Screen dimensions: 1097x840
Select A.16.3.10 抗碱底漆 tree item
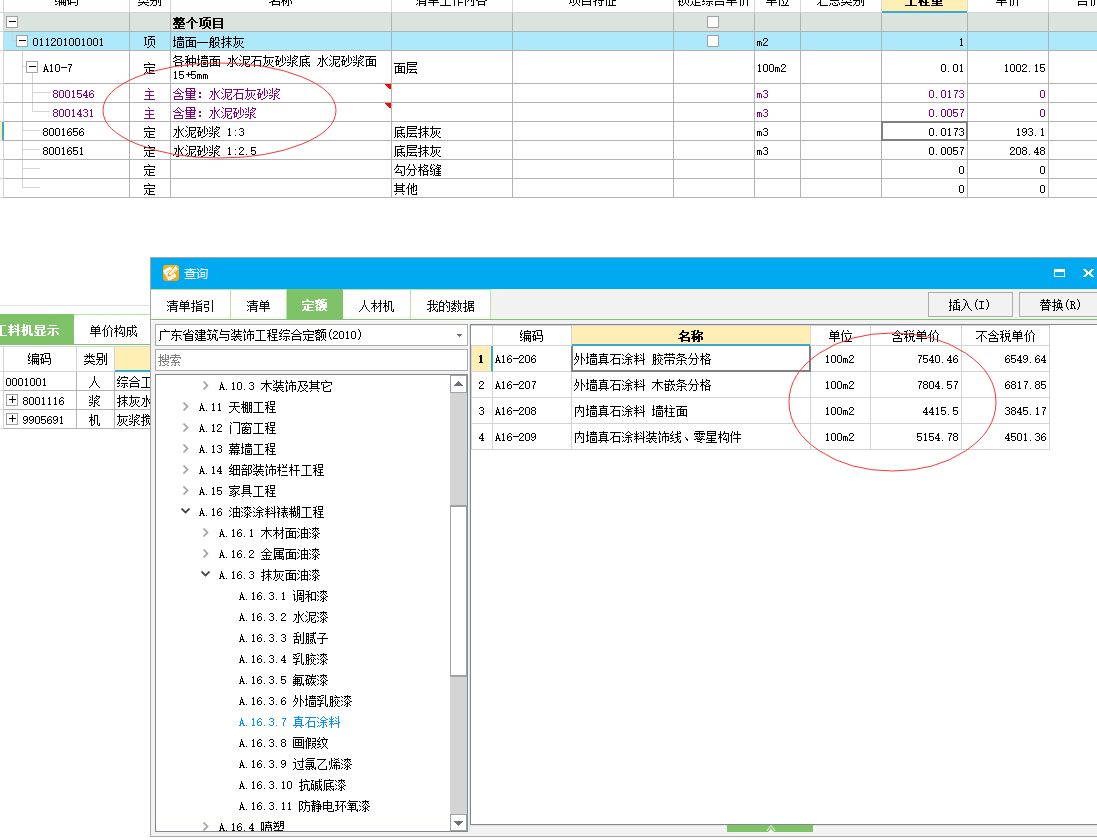(292, 785)
